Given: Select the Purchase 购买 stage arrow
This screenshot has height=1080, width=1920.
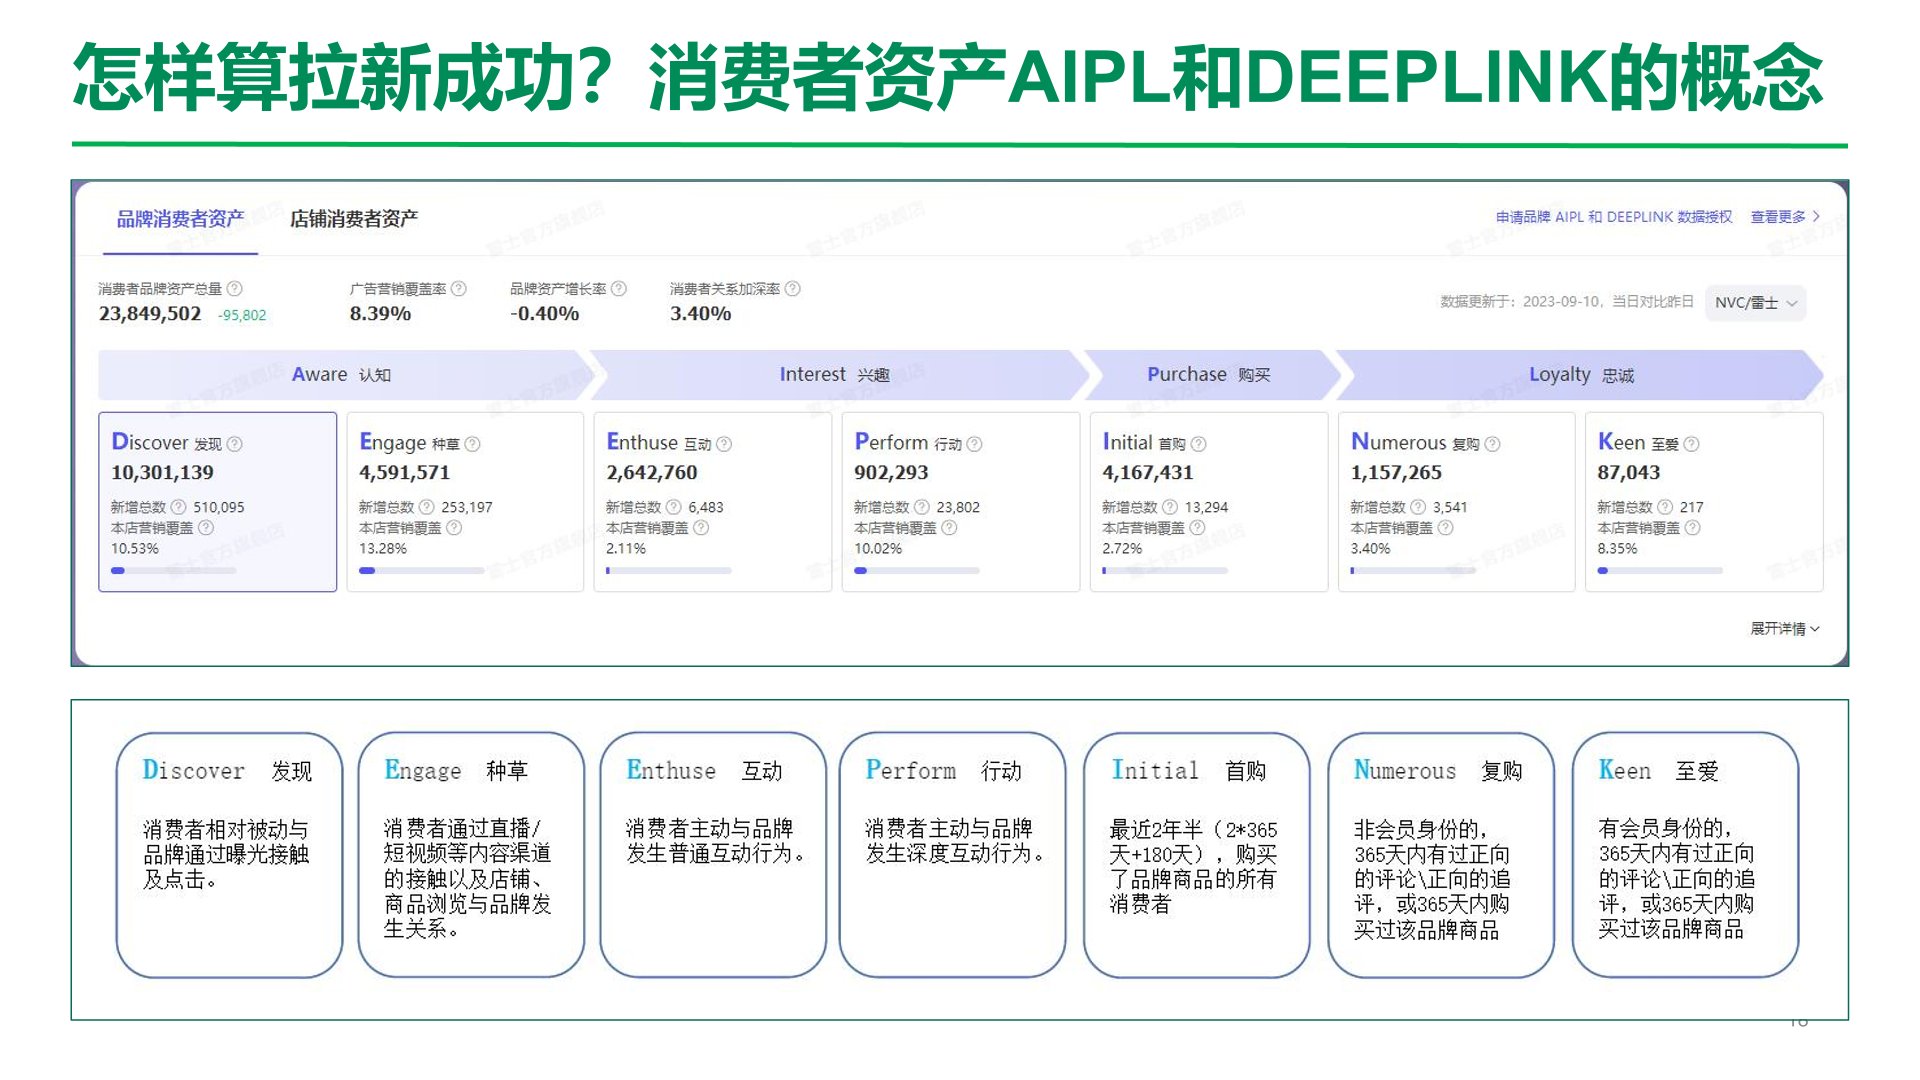Looking at the screenshot, I should tap(1208, 375).
